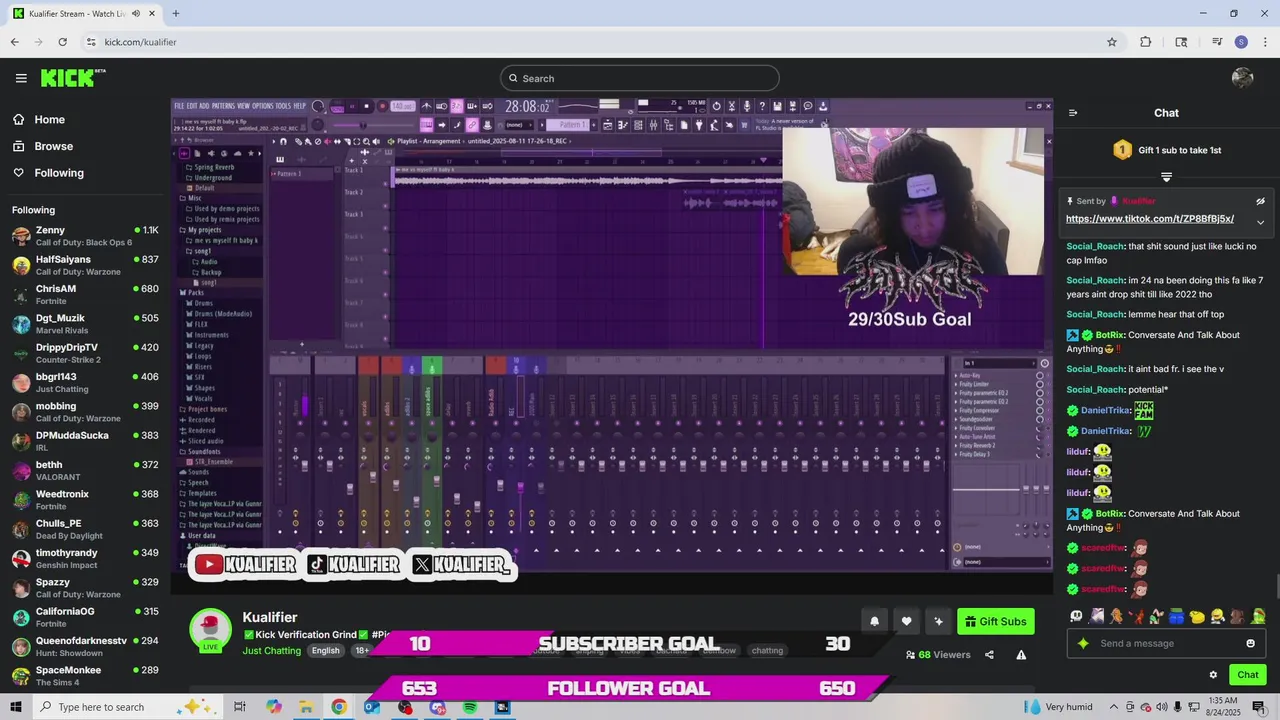Collapse the chat panel
Screen dimensions: 1280x720
coord(1073,113)
